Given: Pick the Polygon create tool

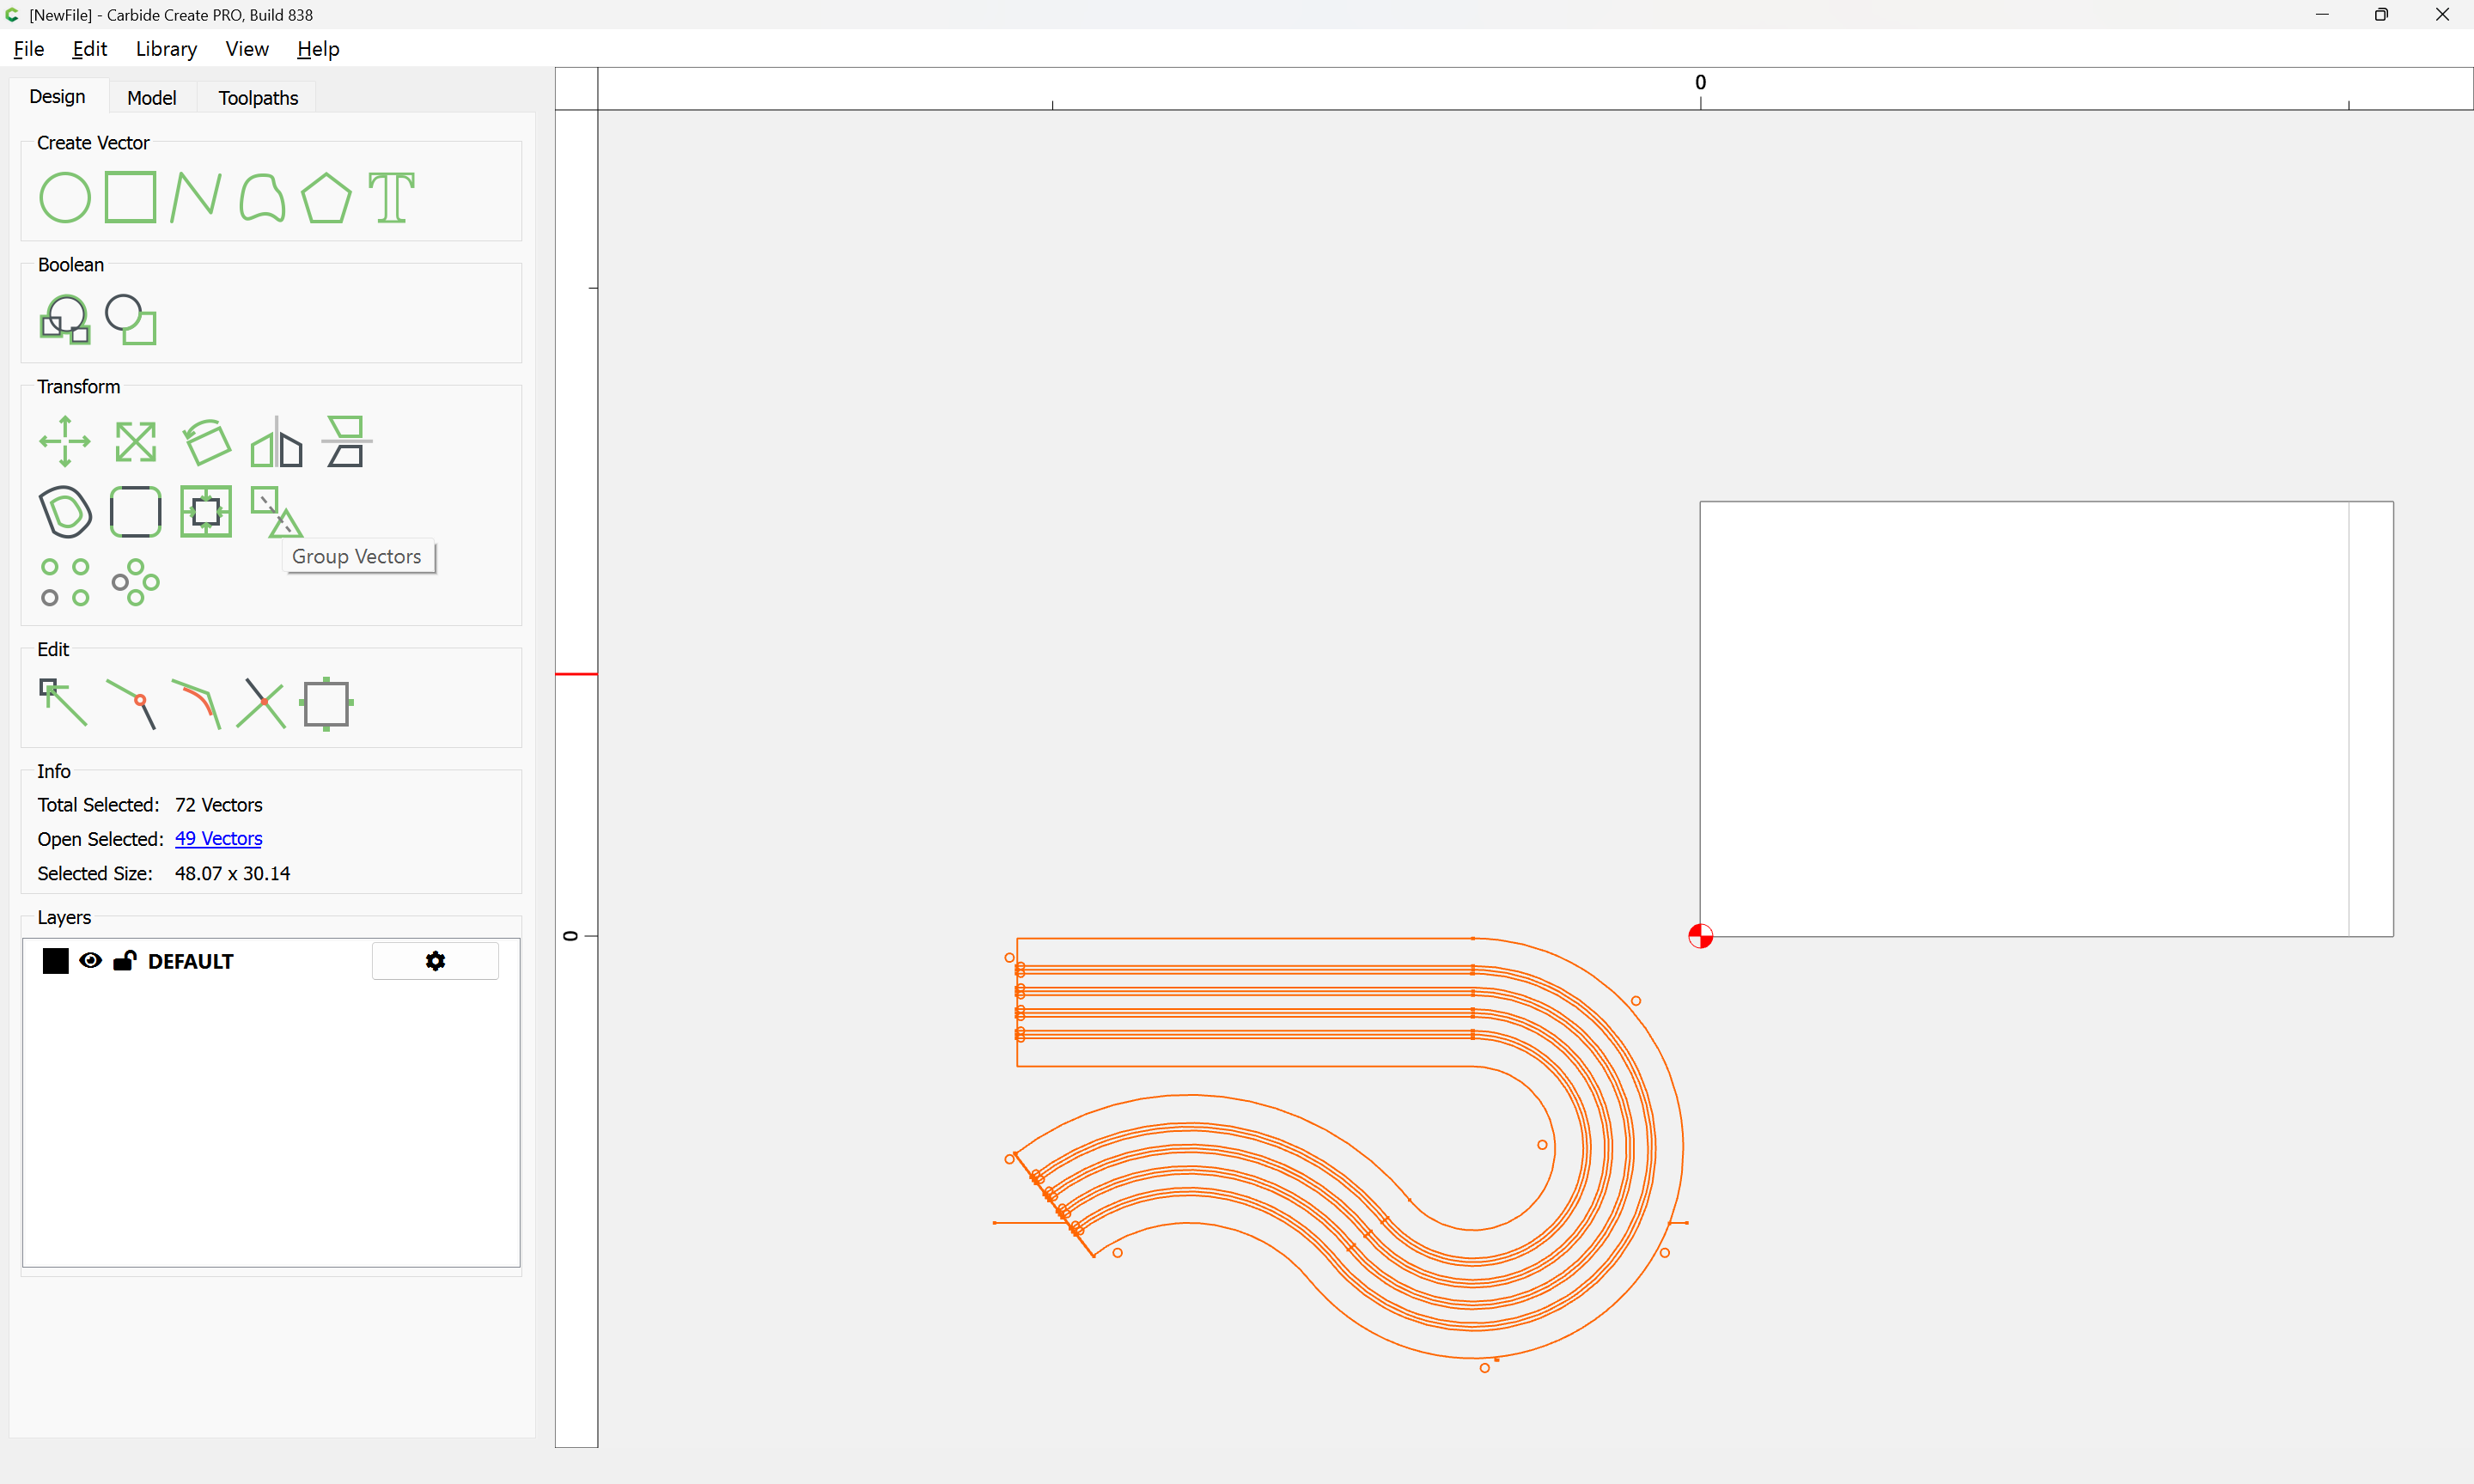Looking at the screenshot, I should [x=326, y=197].
